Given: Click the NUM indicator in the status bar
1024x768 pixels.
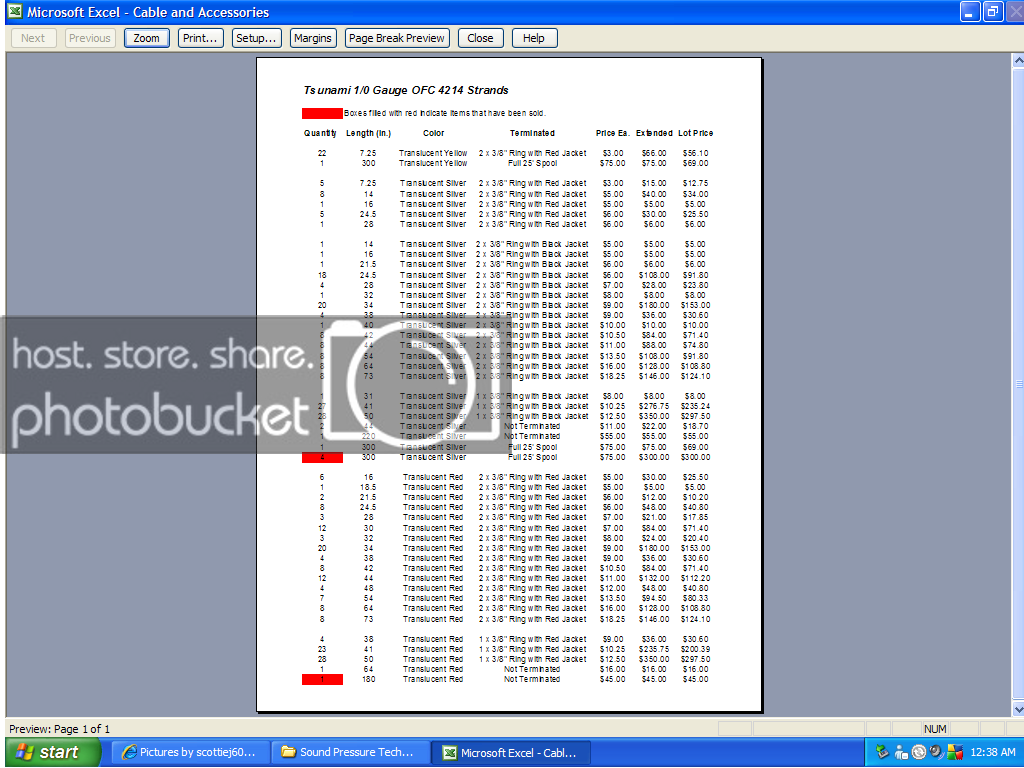Looking at the screenshot, I should pos(935,729).
